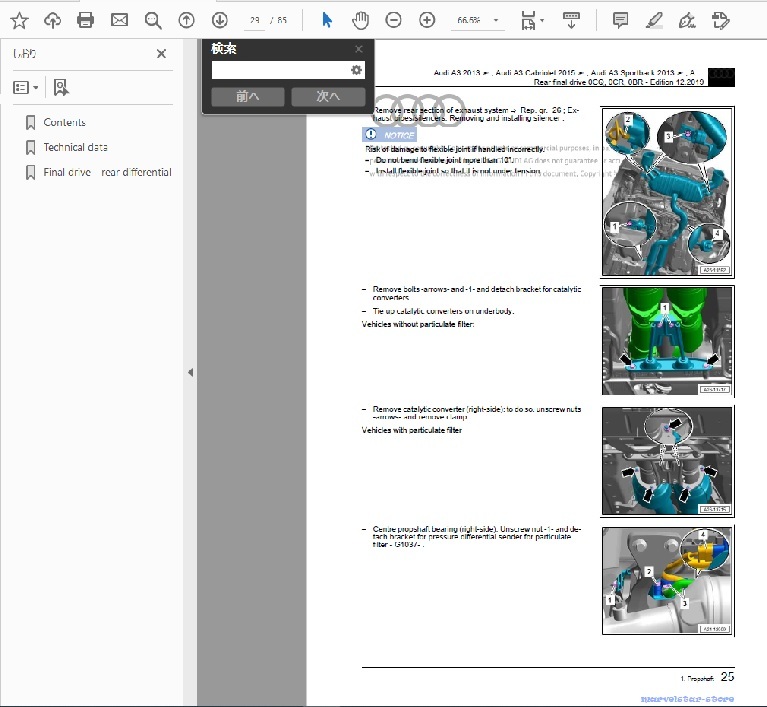Open search settings gear icon
Viewport: 767px width, 707px height.
point(357,70)
